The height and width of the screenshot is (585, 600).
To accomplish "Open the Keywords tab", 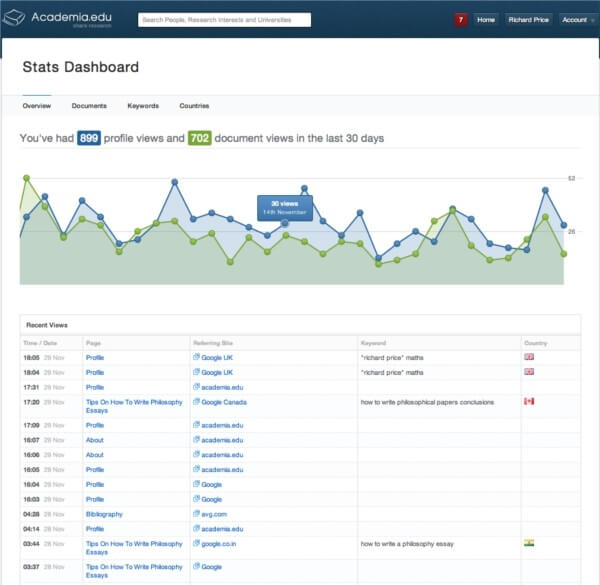I will click(143, 105).
